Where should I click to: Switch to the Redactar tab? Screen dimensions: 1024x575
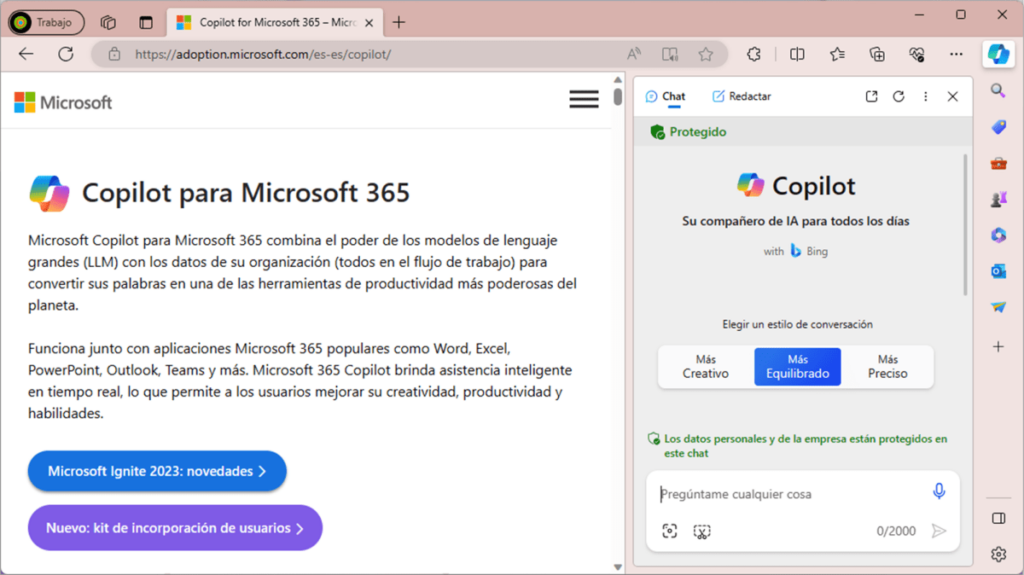coord(741,97)
